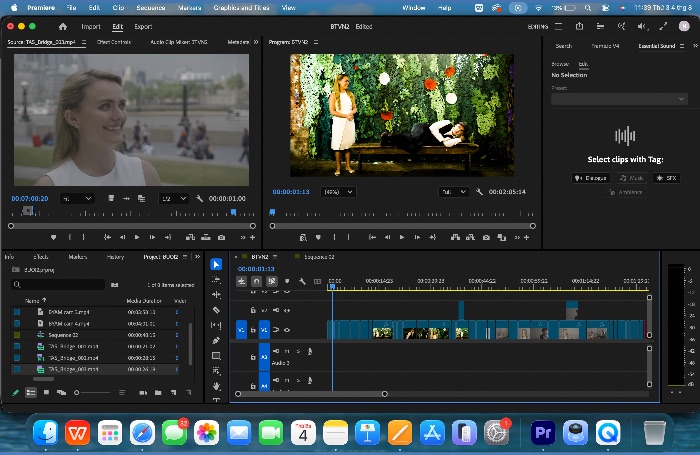Select the Ripple Edit tool
Screen dimensions: 700x455
click(x=216, y=295)
